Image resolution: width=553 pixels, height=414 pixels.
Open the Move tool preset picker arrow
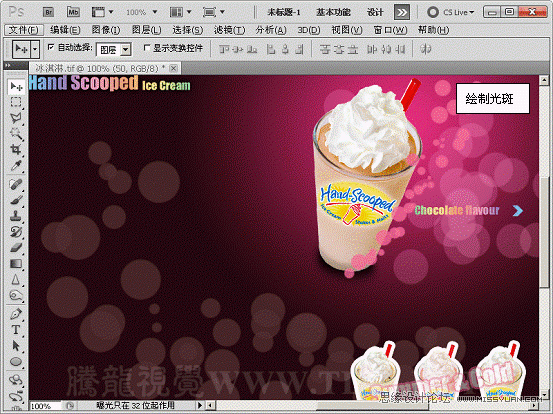[35, 49]
